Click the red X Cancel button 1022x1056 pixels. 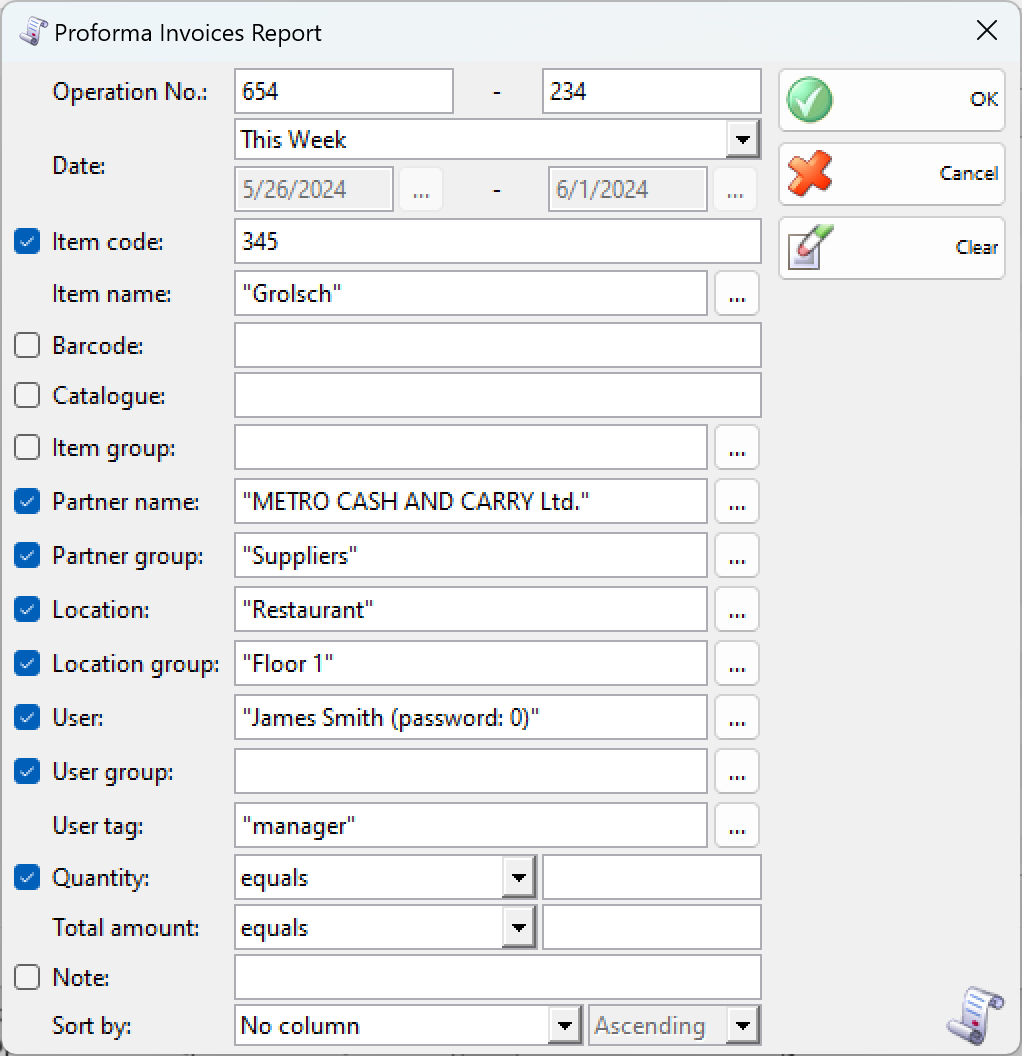pyautogui.click(x=891, y=174)
